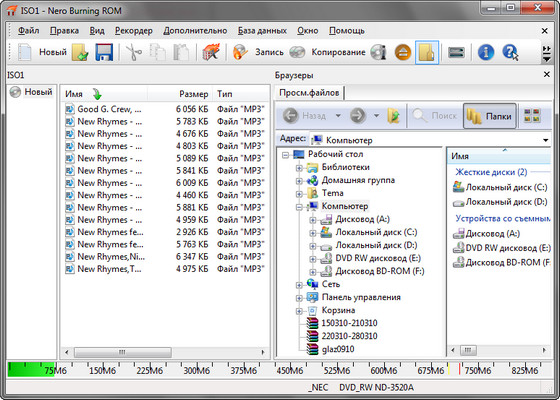Click the burning flame Запись icon
Viewport: 560px width, 400px height.
[240, 52]
